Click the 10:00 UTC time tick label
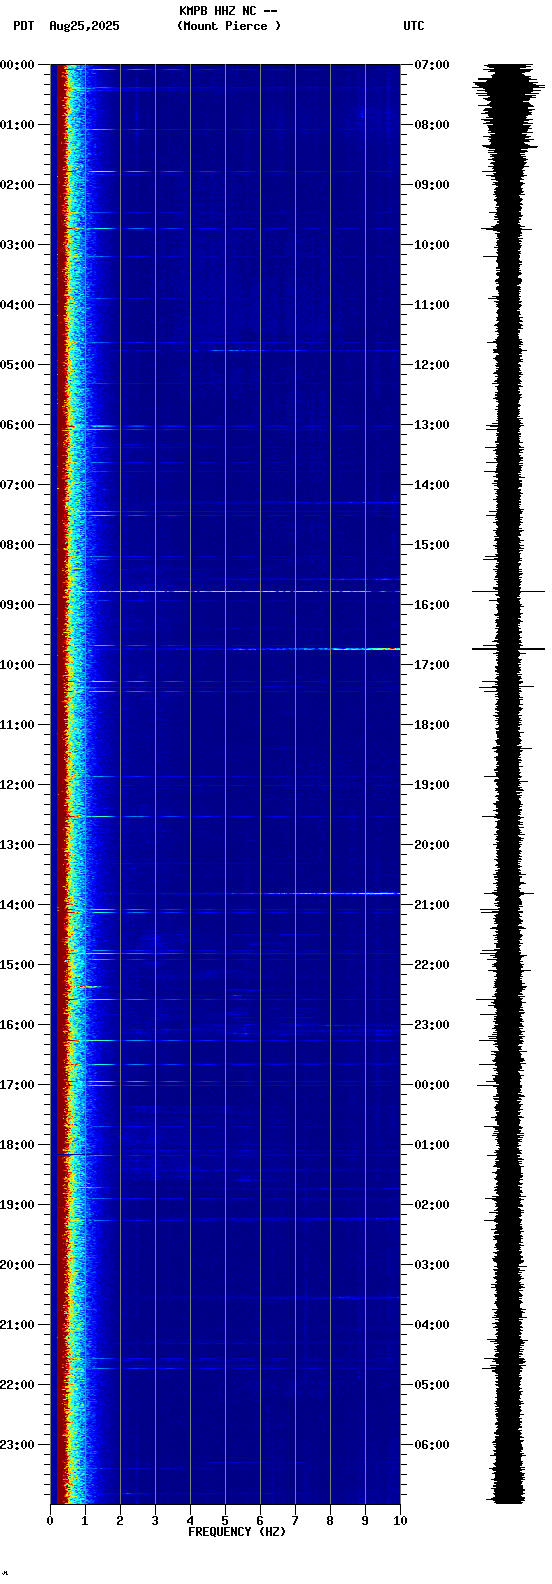Screen dimensions: 552x1584 pos(432,245)
